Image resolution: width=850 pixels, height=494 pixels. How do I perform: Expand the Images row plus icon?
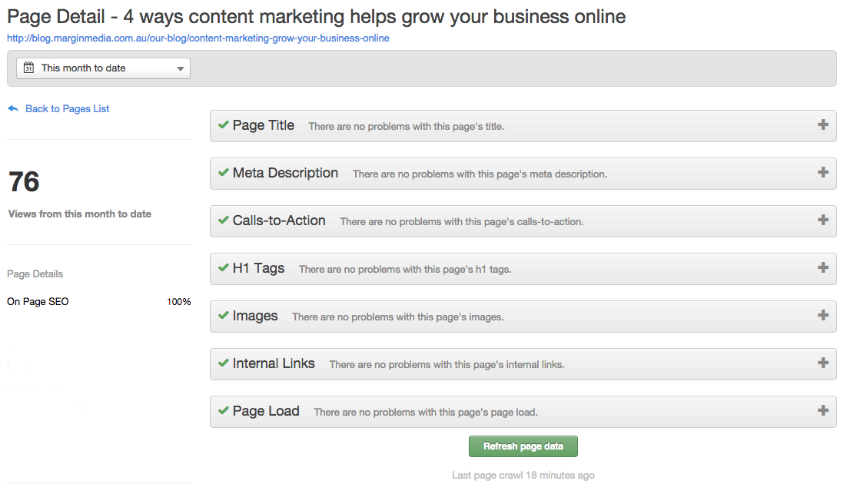coord(823,315)
